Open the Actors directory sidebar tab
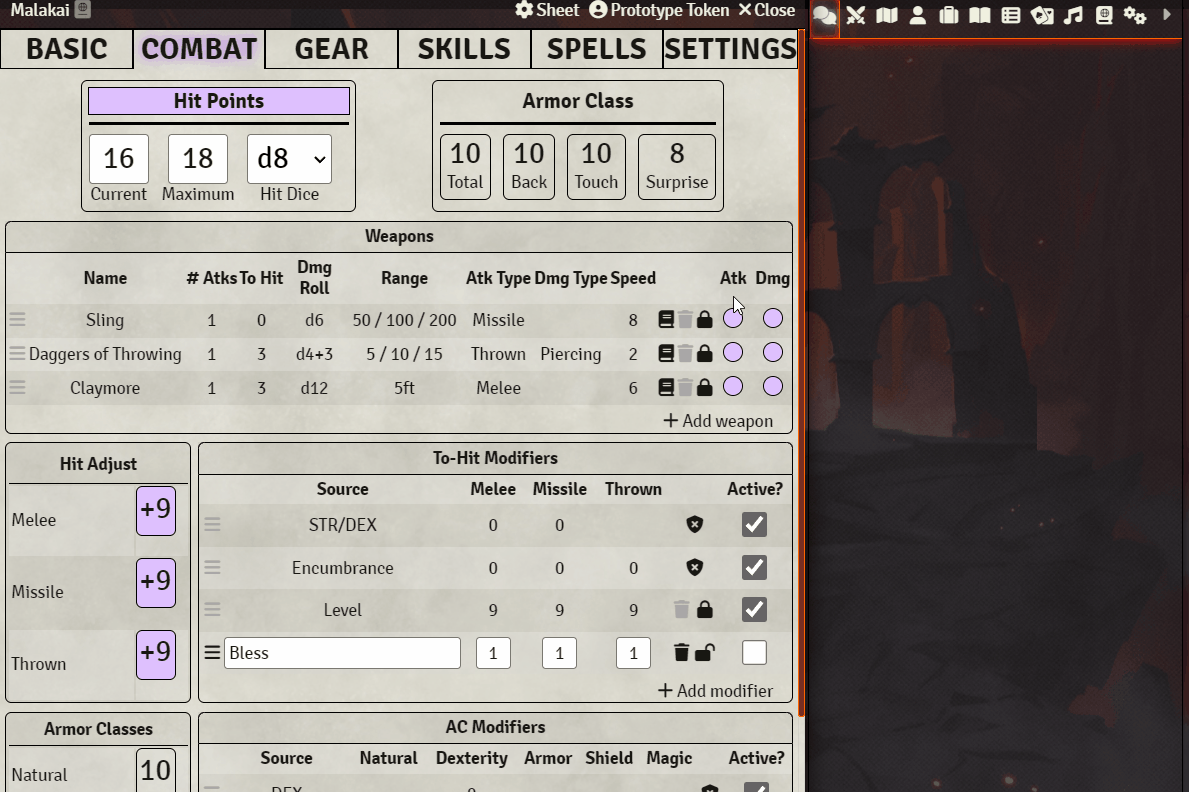 [918, 15]
